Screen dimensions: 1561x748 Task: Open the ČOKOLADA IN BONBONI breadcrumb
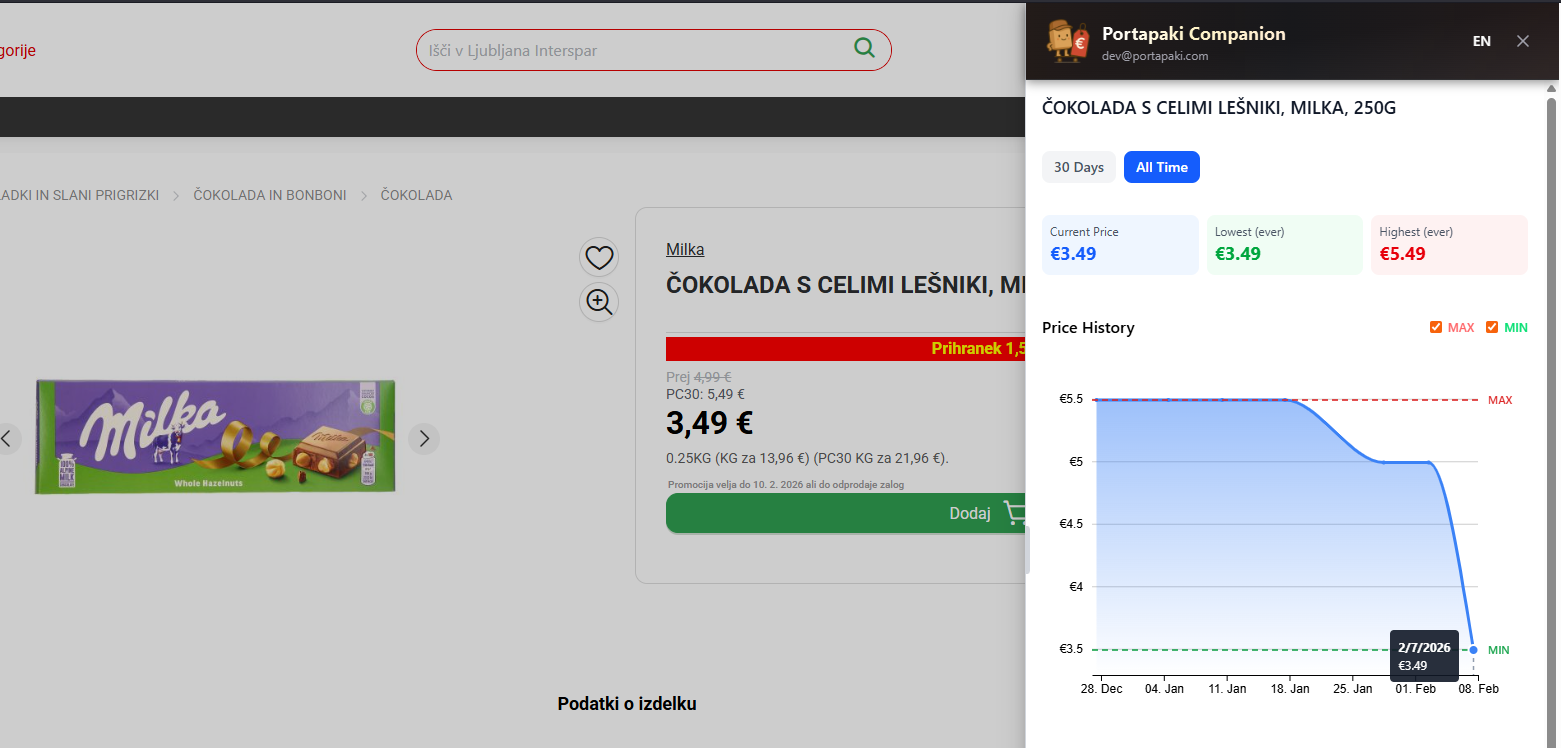click(270, 195)
